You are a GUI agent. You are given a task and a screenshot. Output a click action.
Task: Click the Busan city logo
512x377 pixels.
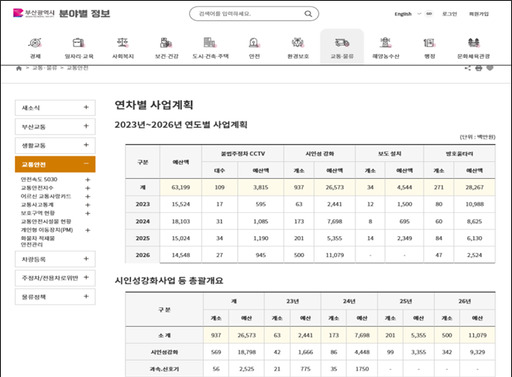pyautogui.click(x=33, y=13)
